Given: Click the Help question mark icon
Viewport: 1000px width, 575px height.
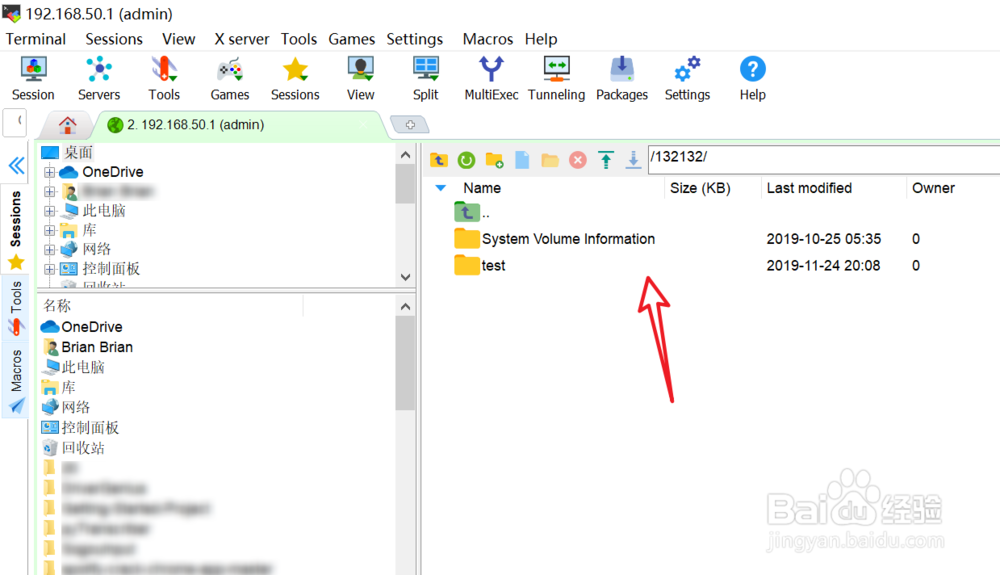Looking at the screenshot, I should click(753, 78).
